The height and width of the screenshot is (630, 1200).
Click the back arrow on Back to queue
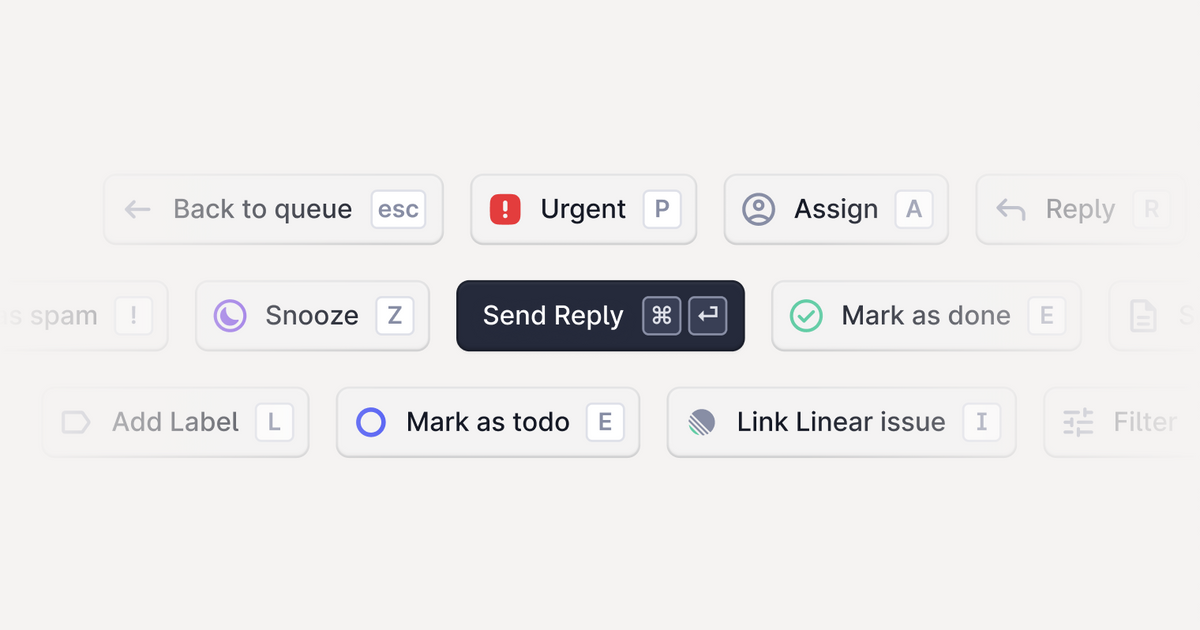click(136, 209)
